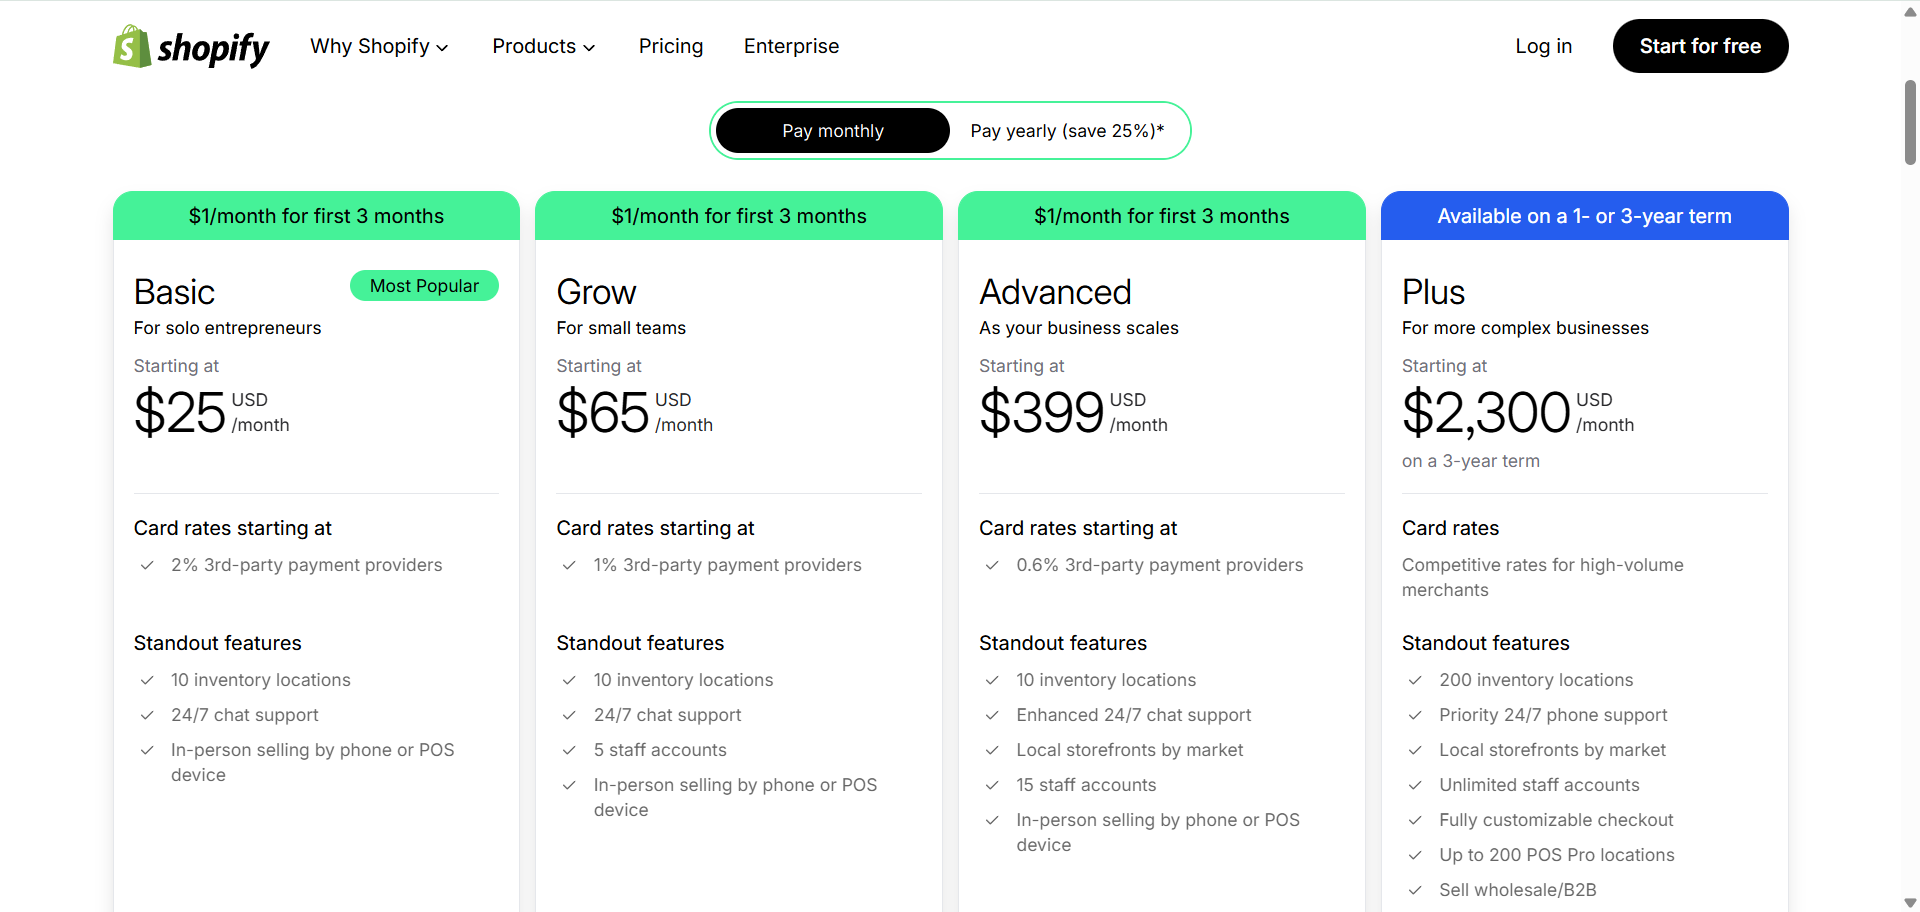Click the Shopify logo
This screenshot has height=912, width=1920.
[190, 46]
